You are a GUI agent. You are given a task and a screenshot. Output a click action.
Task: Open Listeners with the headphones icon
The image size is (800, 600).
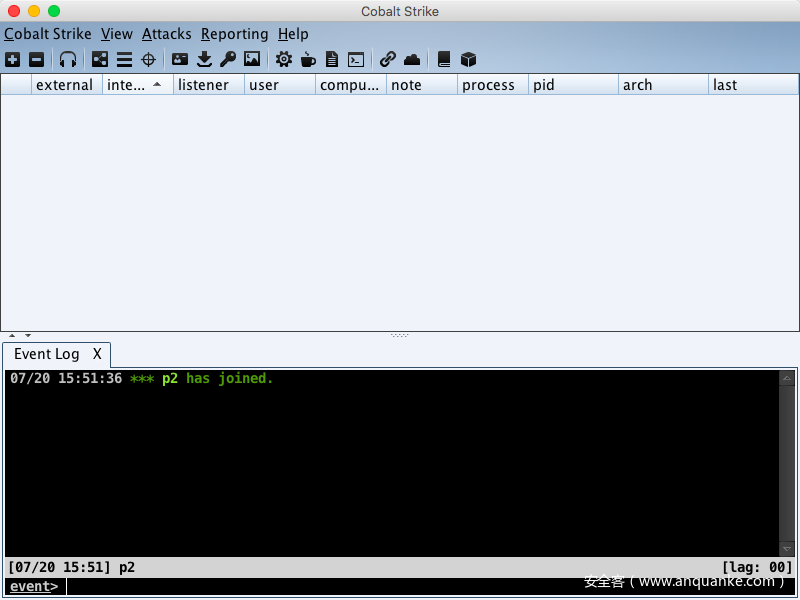(68, 59)
